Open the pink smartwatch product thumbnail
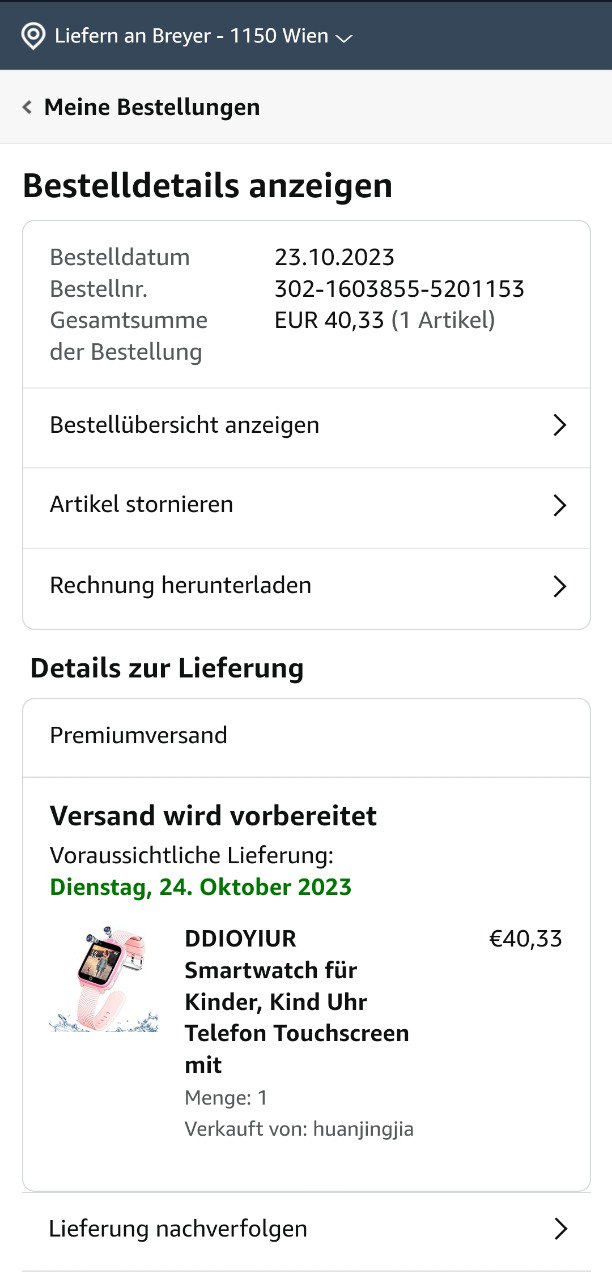The height and width of the screenshot is (1279, 612). [104, 980]
